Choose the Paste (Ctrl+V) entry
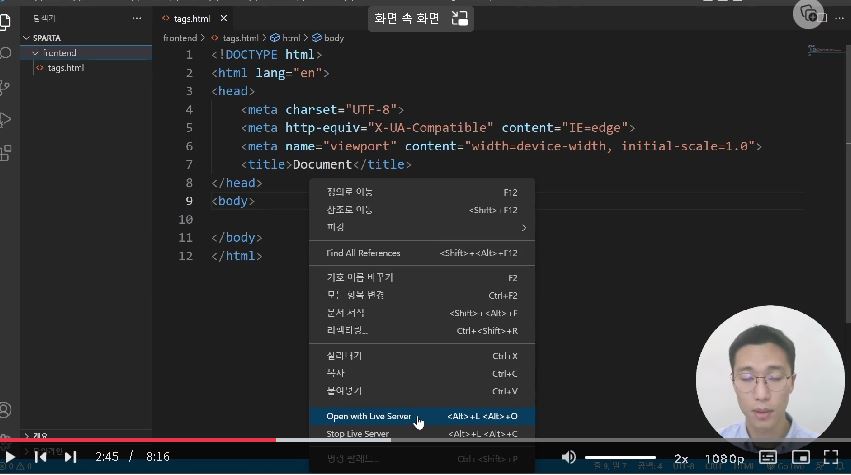 coord(422,391)
